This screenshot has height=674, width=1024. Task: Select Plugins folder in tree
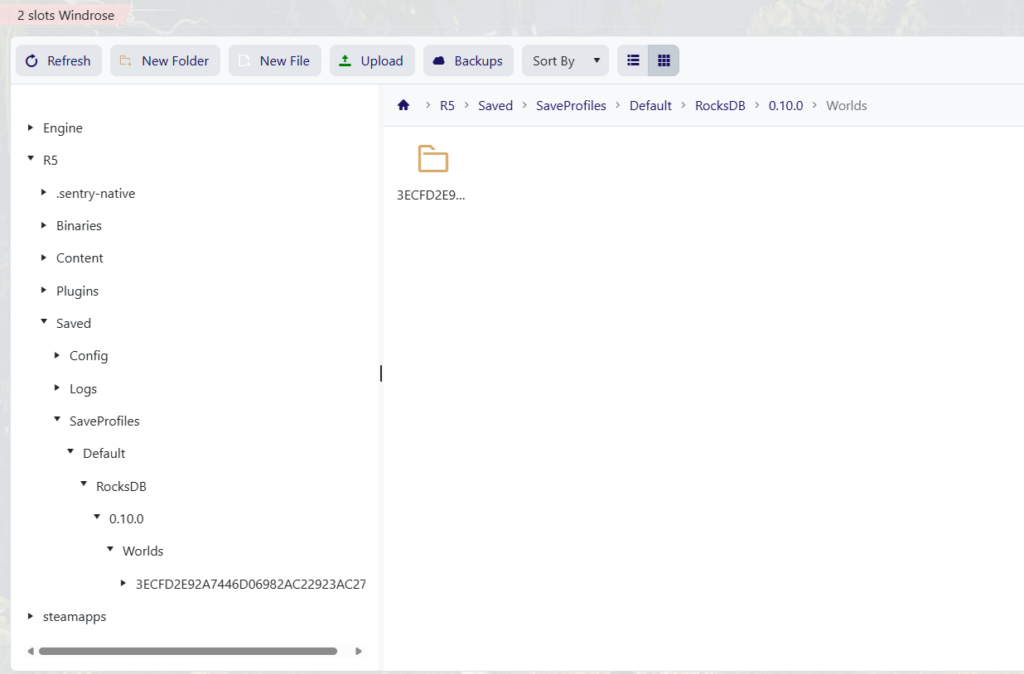[x=77, y=291]
